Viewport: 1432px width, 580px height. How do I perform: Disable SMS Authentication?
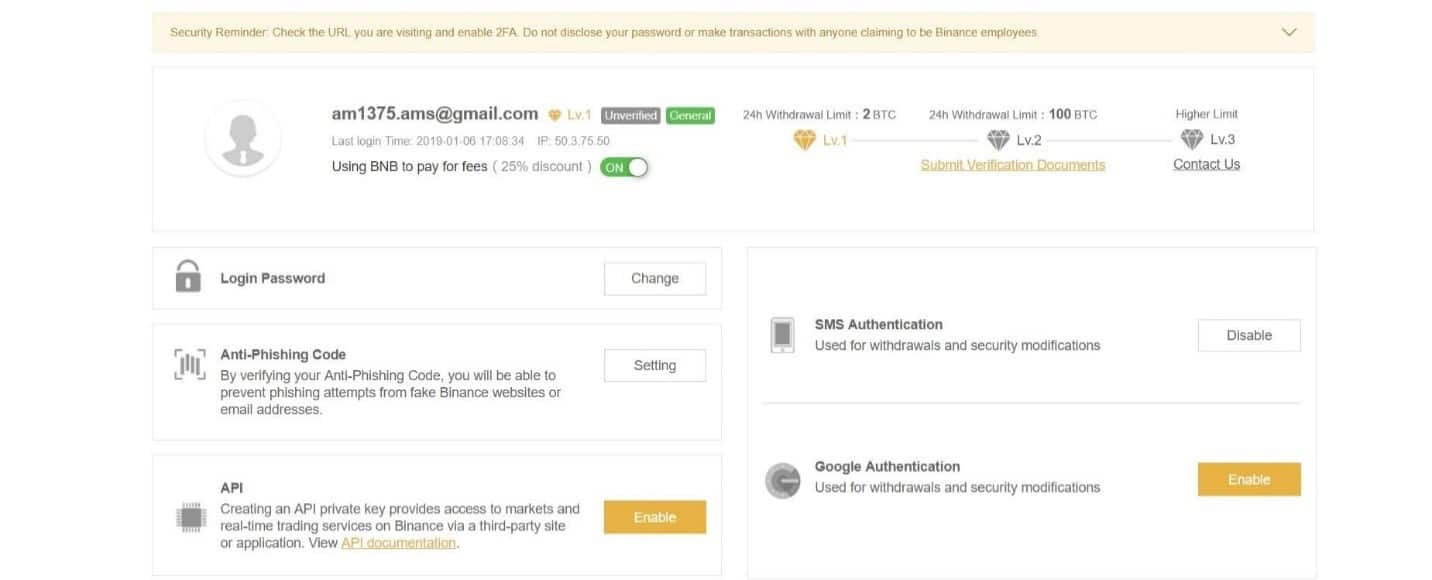tap(1249, 335)
